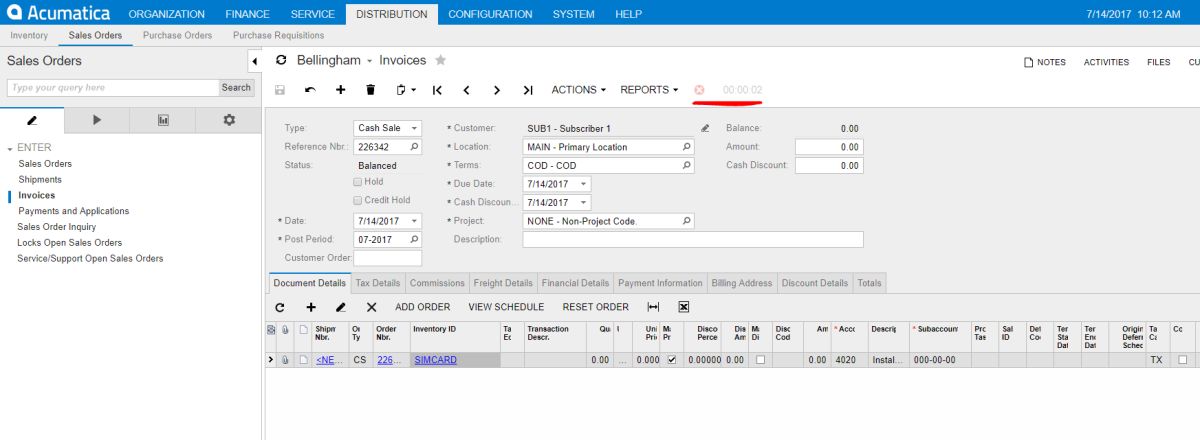Toggle Manual Price checkbox in SIMCARD row
The width and height of the screenshot is (1200, 440).
[x=671, y=359]
